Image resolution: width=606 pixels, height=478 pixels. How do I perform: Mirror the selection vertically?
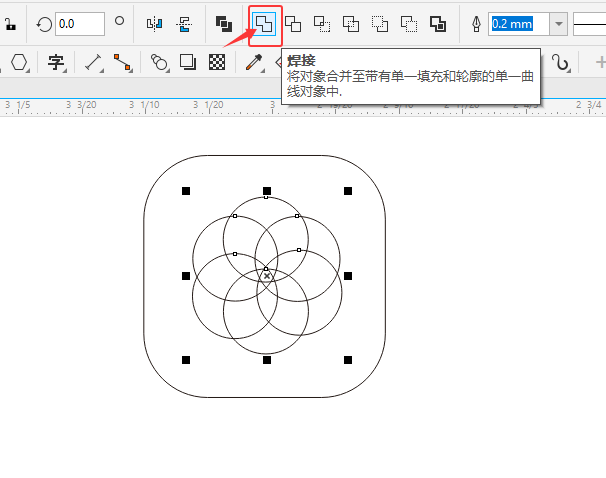click(184, 24)
